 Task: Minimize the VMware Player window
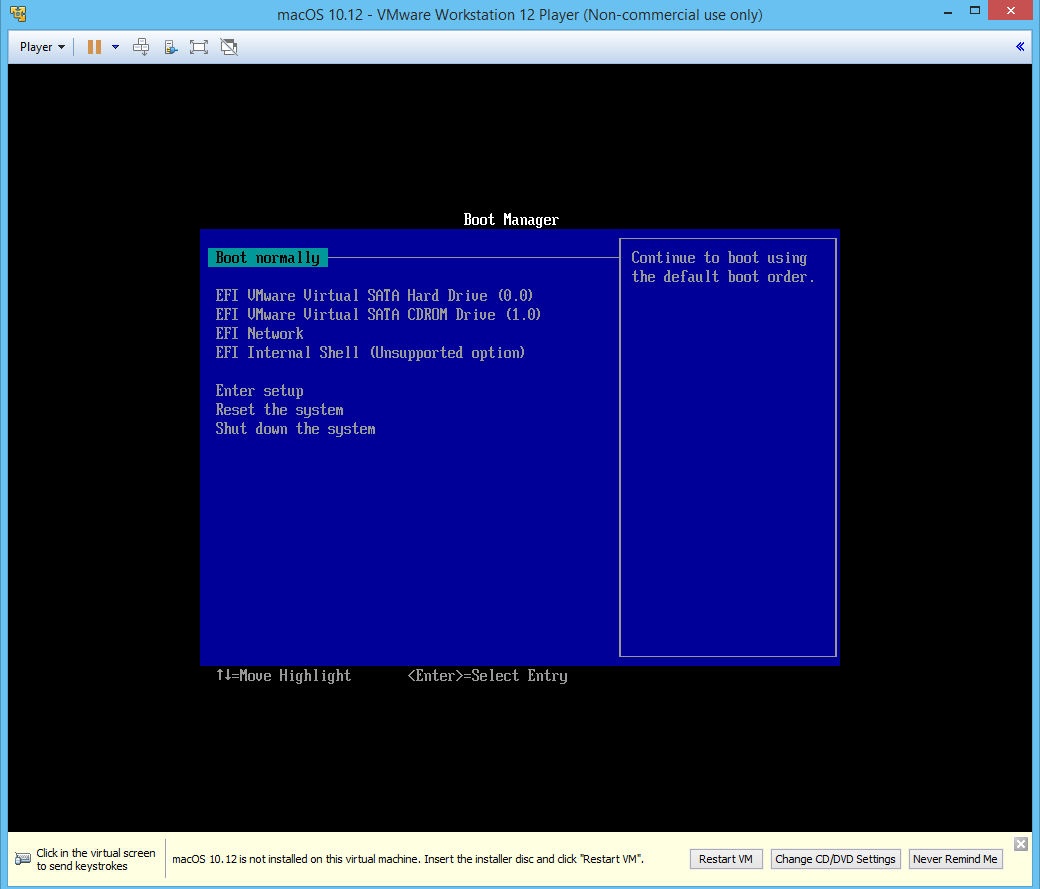pyautogui.click(x=948, y=12)
